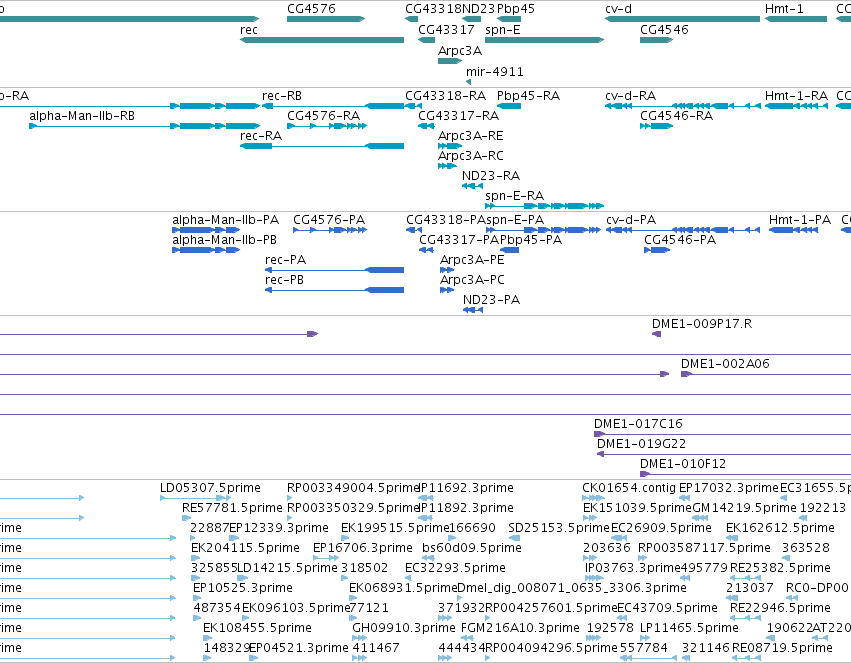The image size is (851, 663).
Task: Select the Hmt-1 gene bar
Action: [796, 19]
